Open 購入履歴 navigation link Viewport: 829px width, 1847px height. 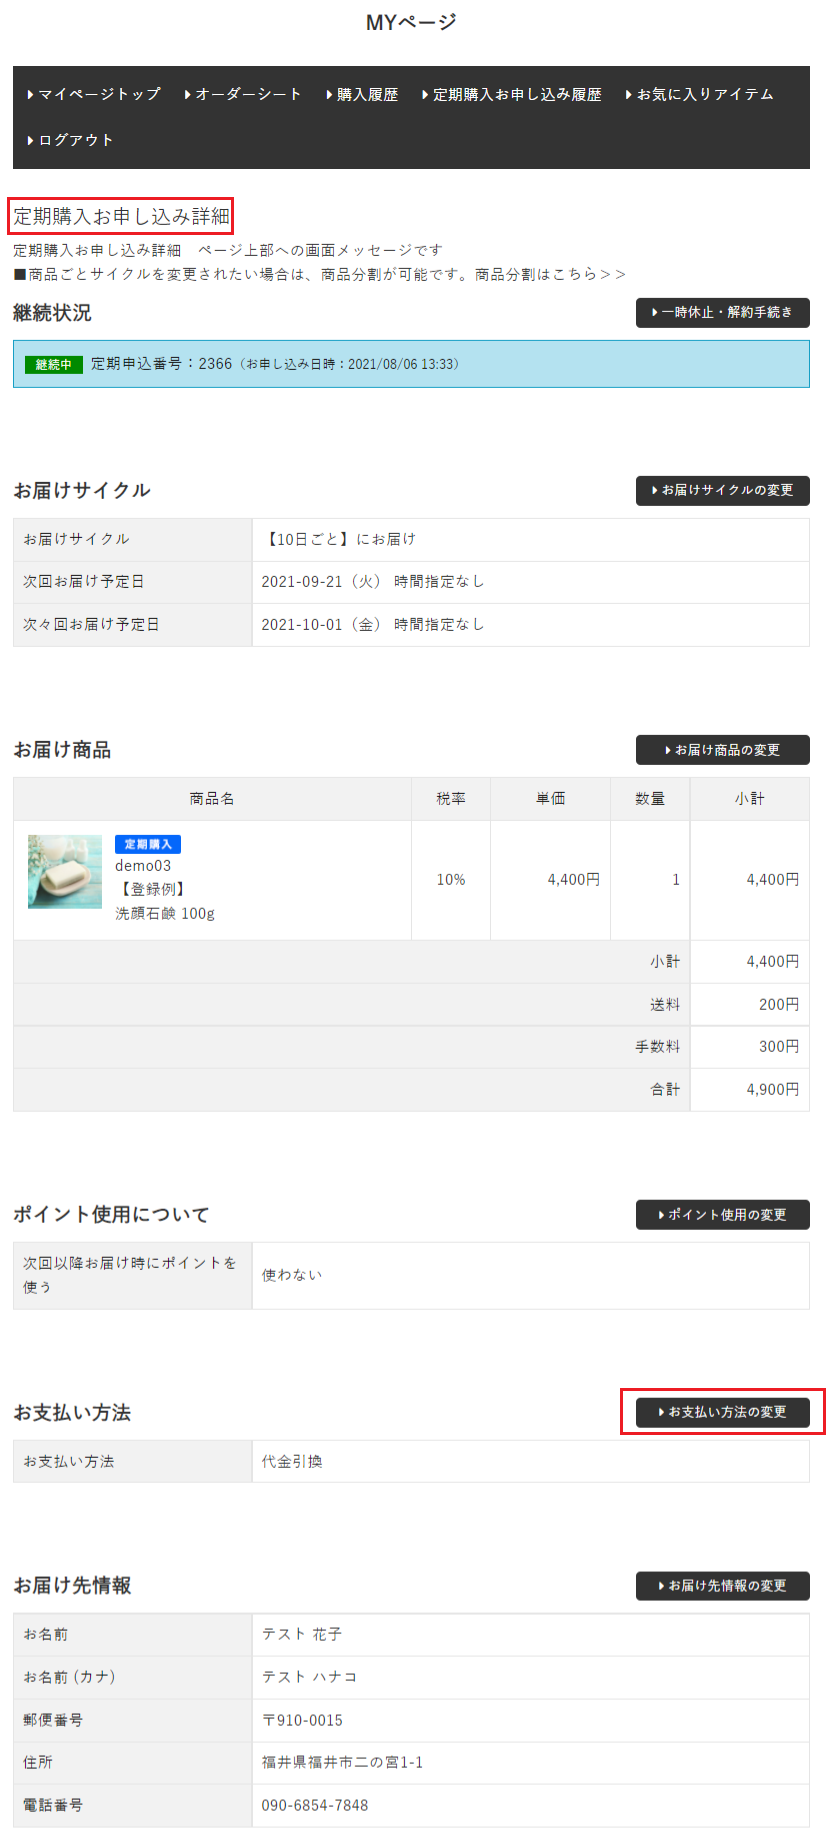pyautogui.click(x=363, y=94)
